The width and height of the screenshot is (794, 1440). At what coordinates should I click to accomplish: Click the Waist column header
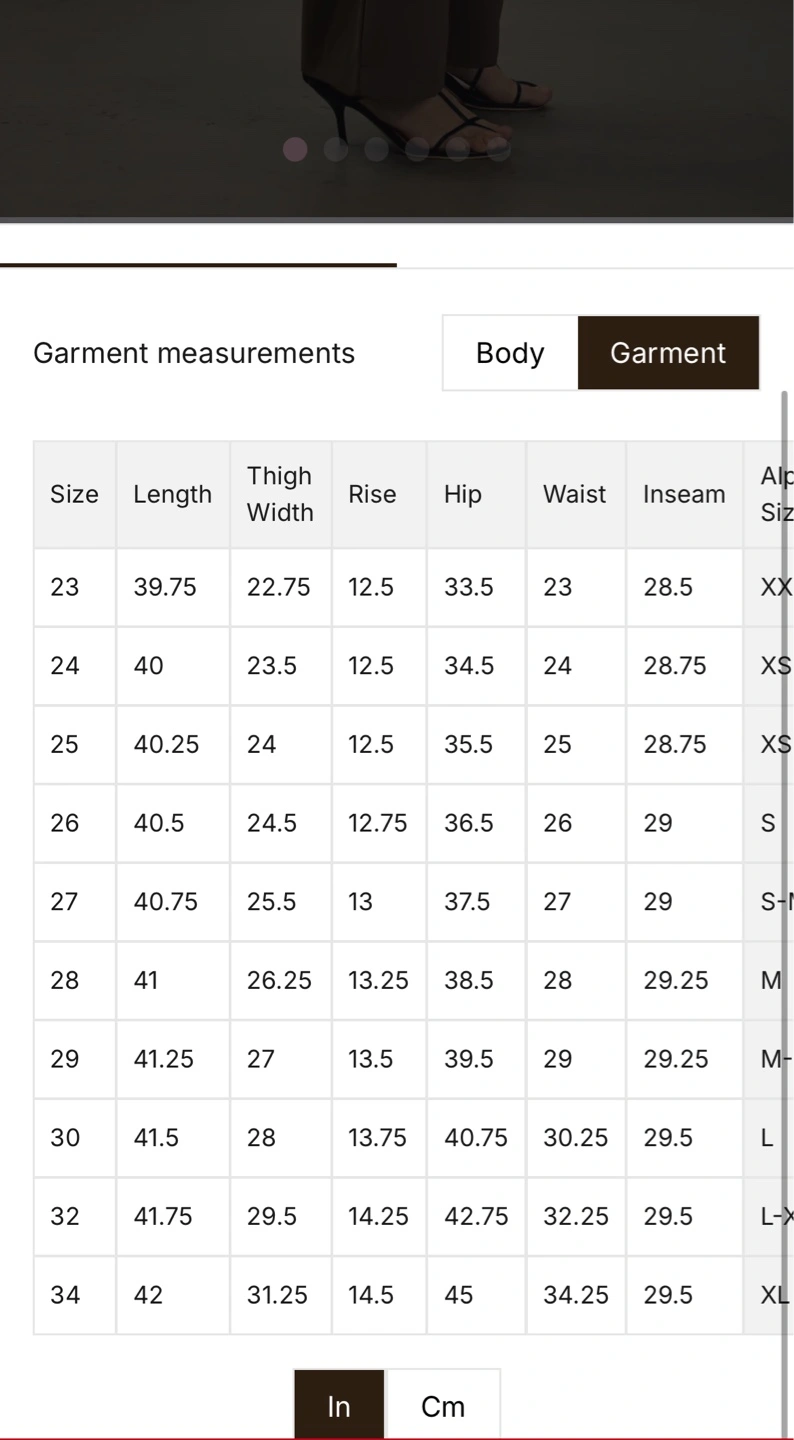pyautogui.click(x=575, y=494)
